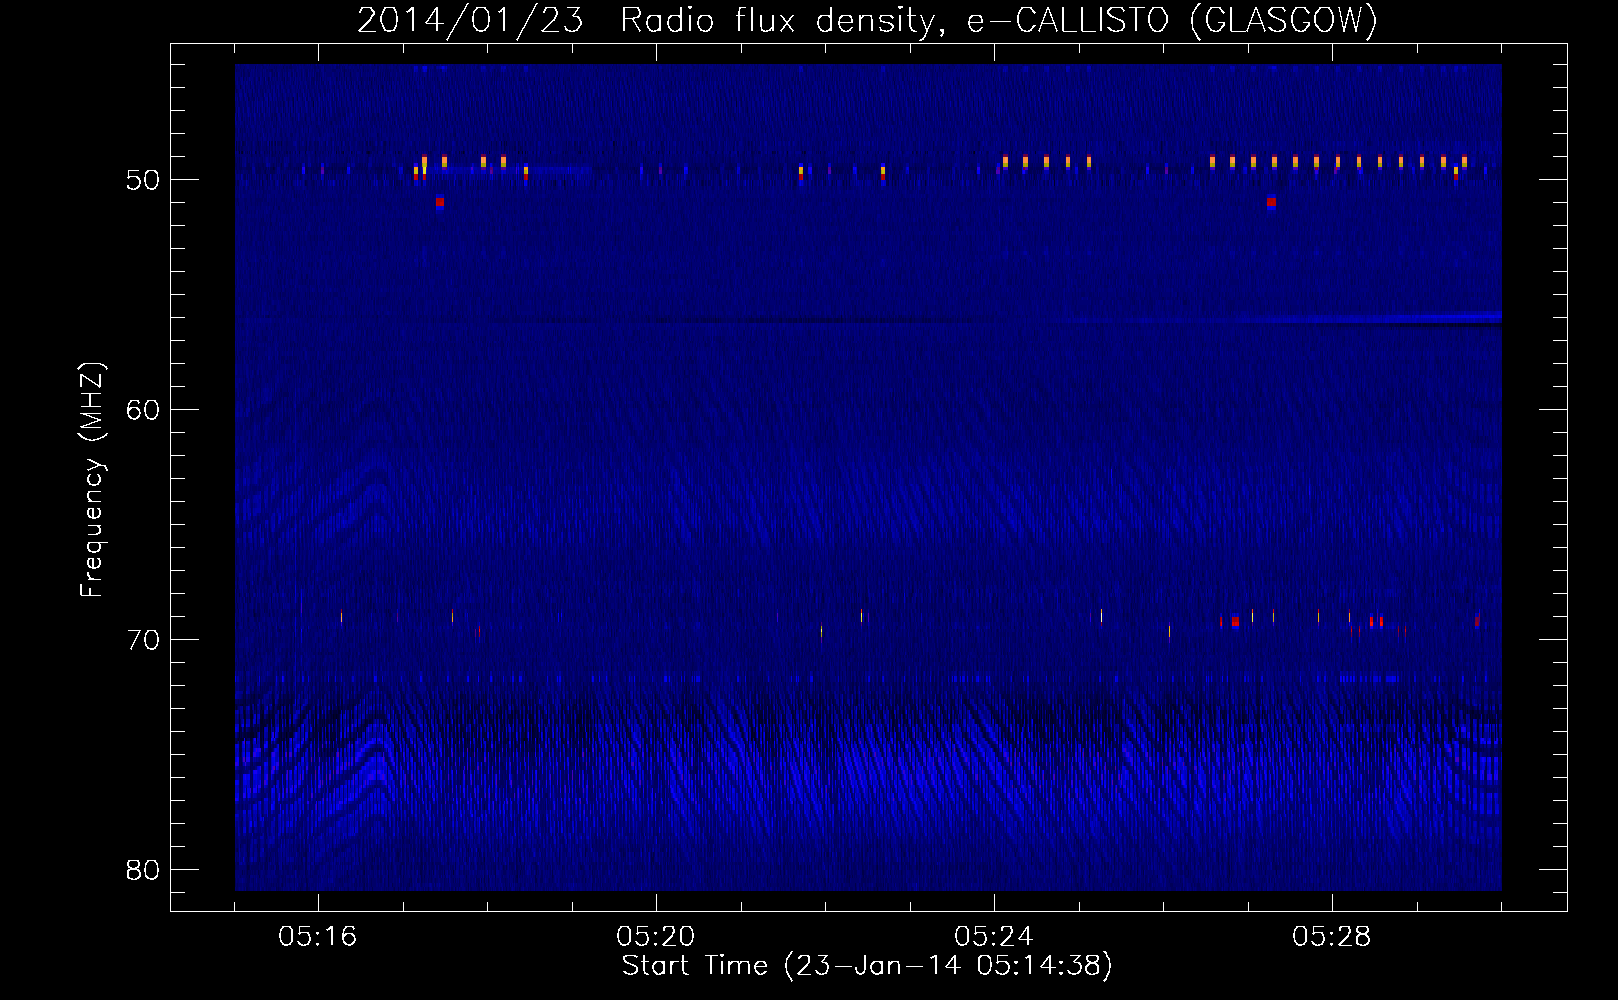
Task: Click the 60 frequency tick label
Action: click(x=143, y=410)
